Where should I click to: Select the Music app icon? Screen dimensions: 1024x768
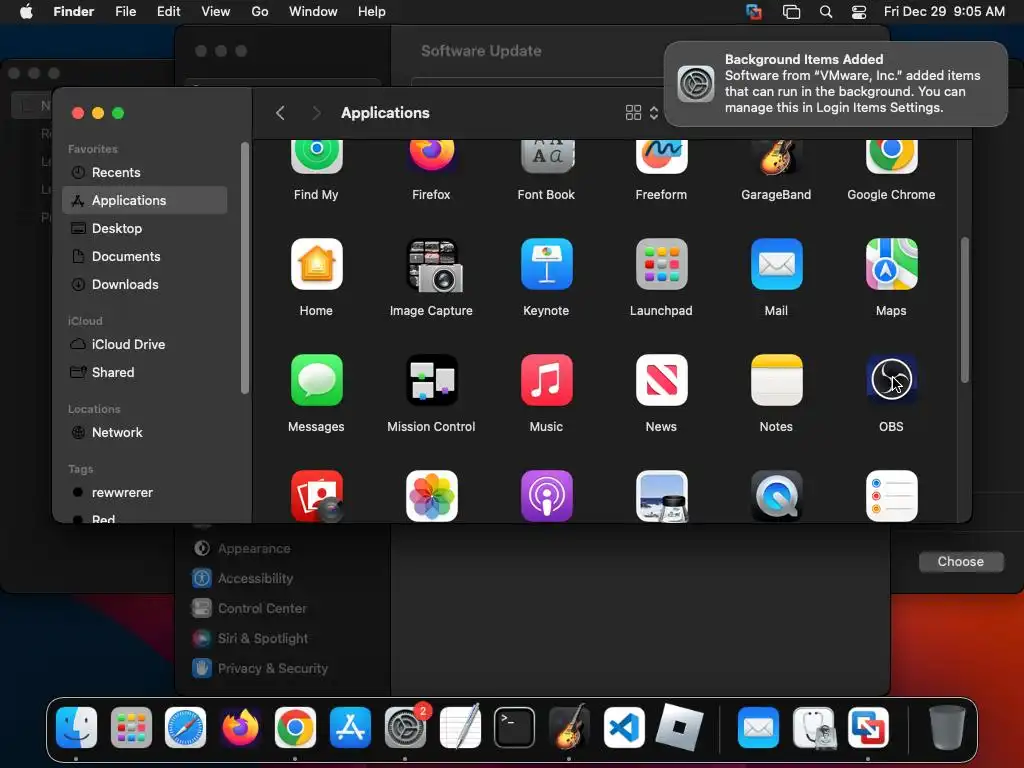click(x=546, y=380)
